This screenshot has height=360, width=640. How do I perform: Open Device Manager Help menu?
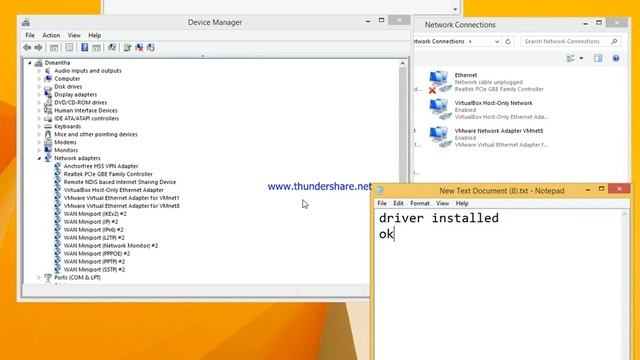(95, 35)
